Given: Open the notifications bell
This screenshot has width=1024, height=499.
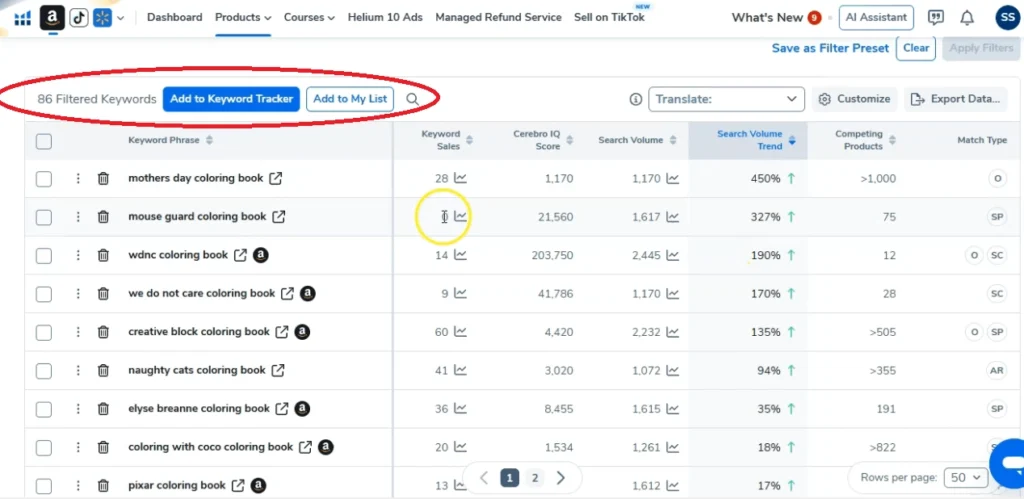Looking at the screenshot, I should tap(967, 18).
